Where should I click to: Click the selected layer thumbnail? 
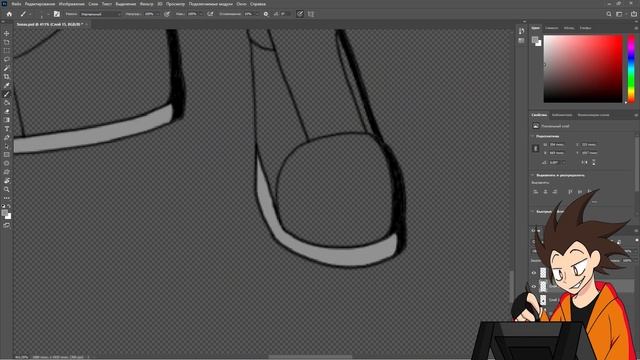pos(543,286)
